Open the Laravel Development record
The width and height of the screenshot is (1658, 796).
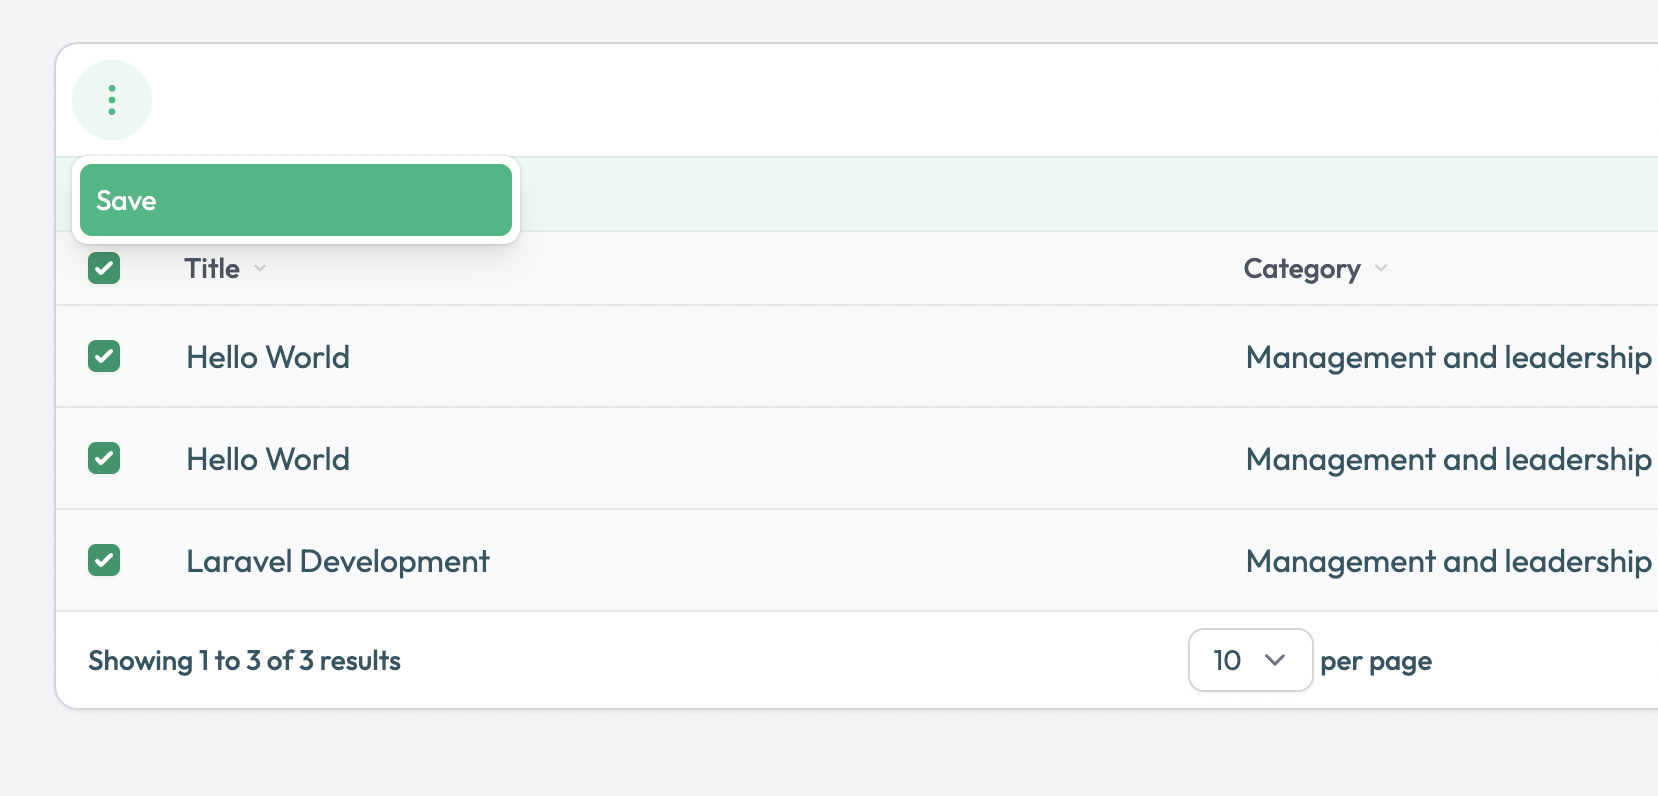pyautogui.click(x=338, y=561)
